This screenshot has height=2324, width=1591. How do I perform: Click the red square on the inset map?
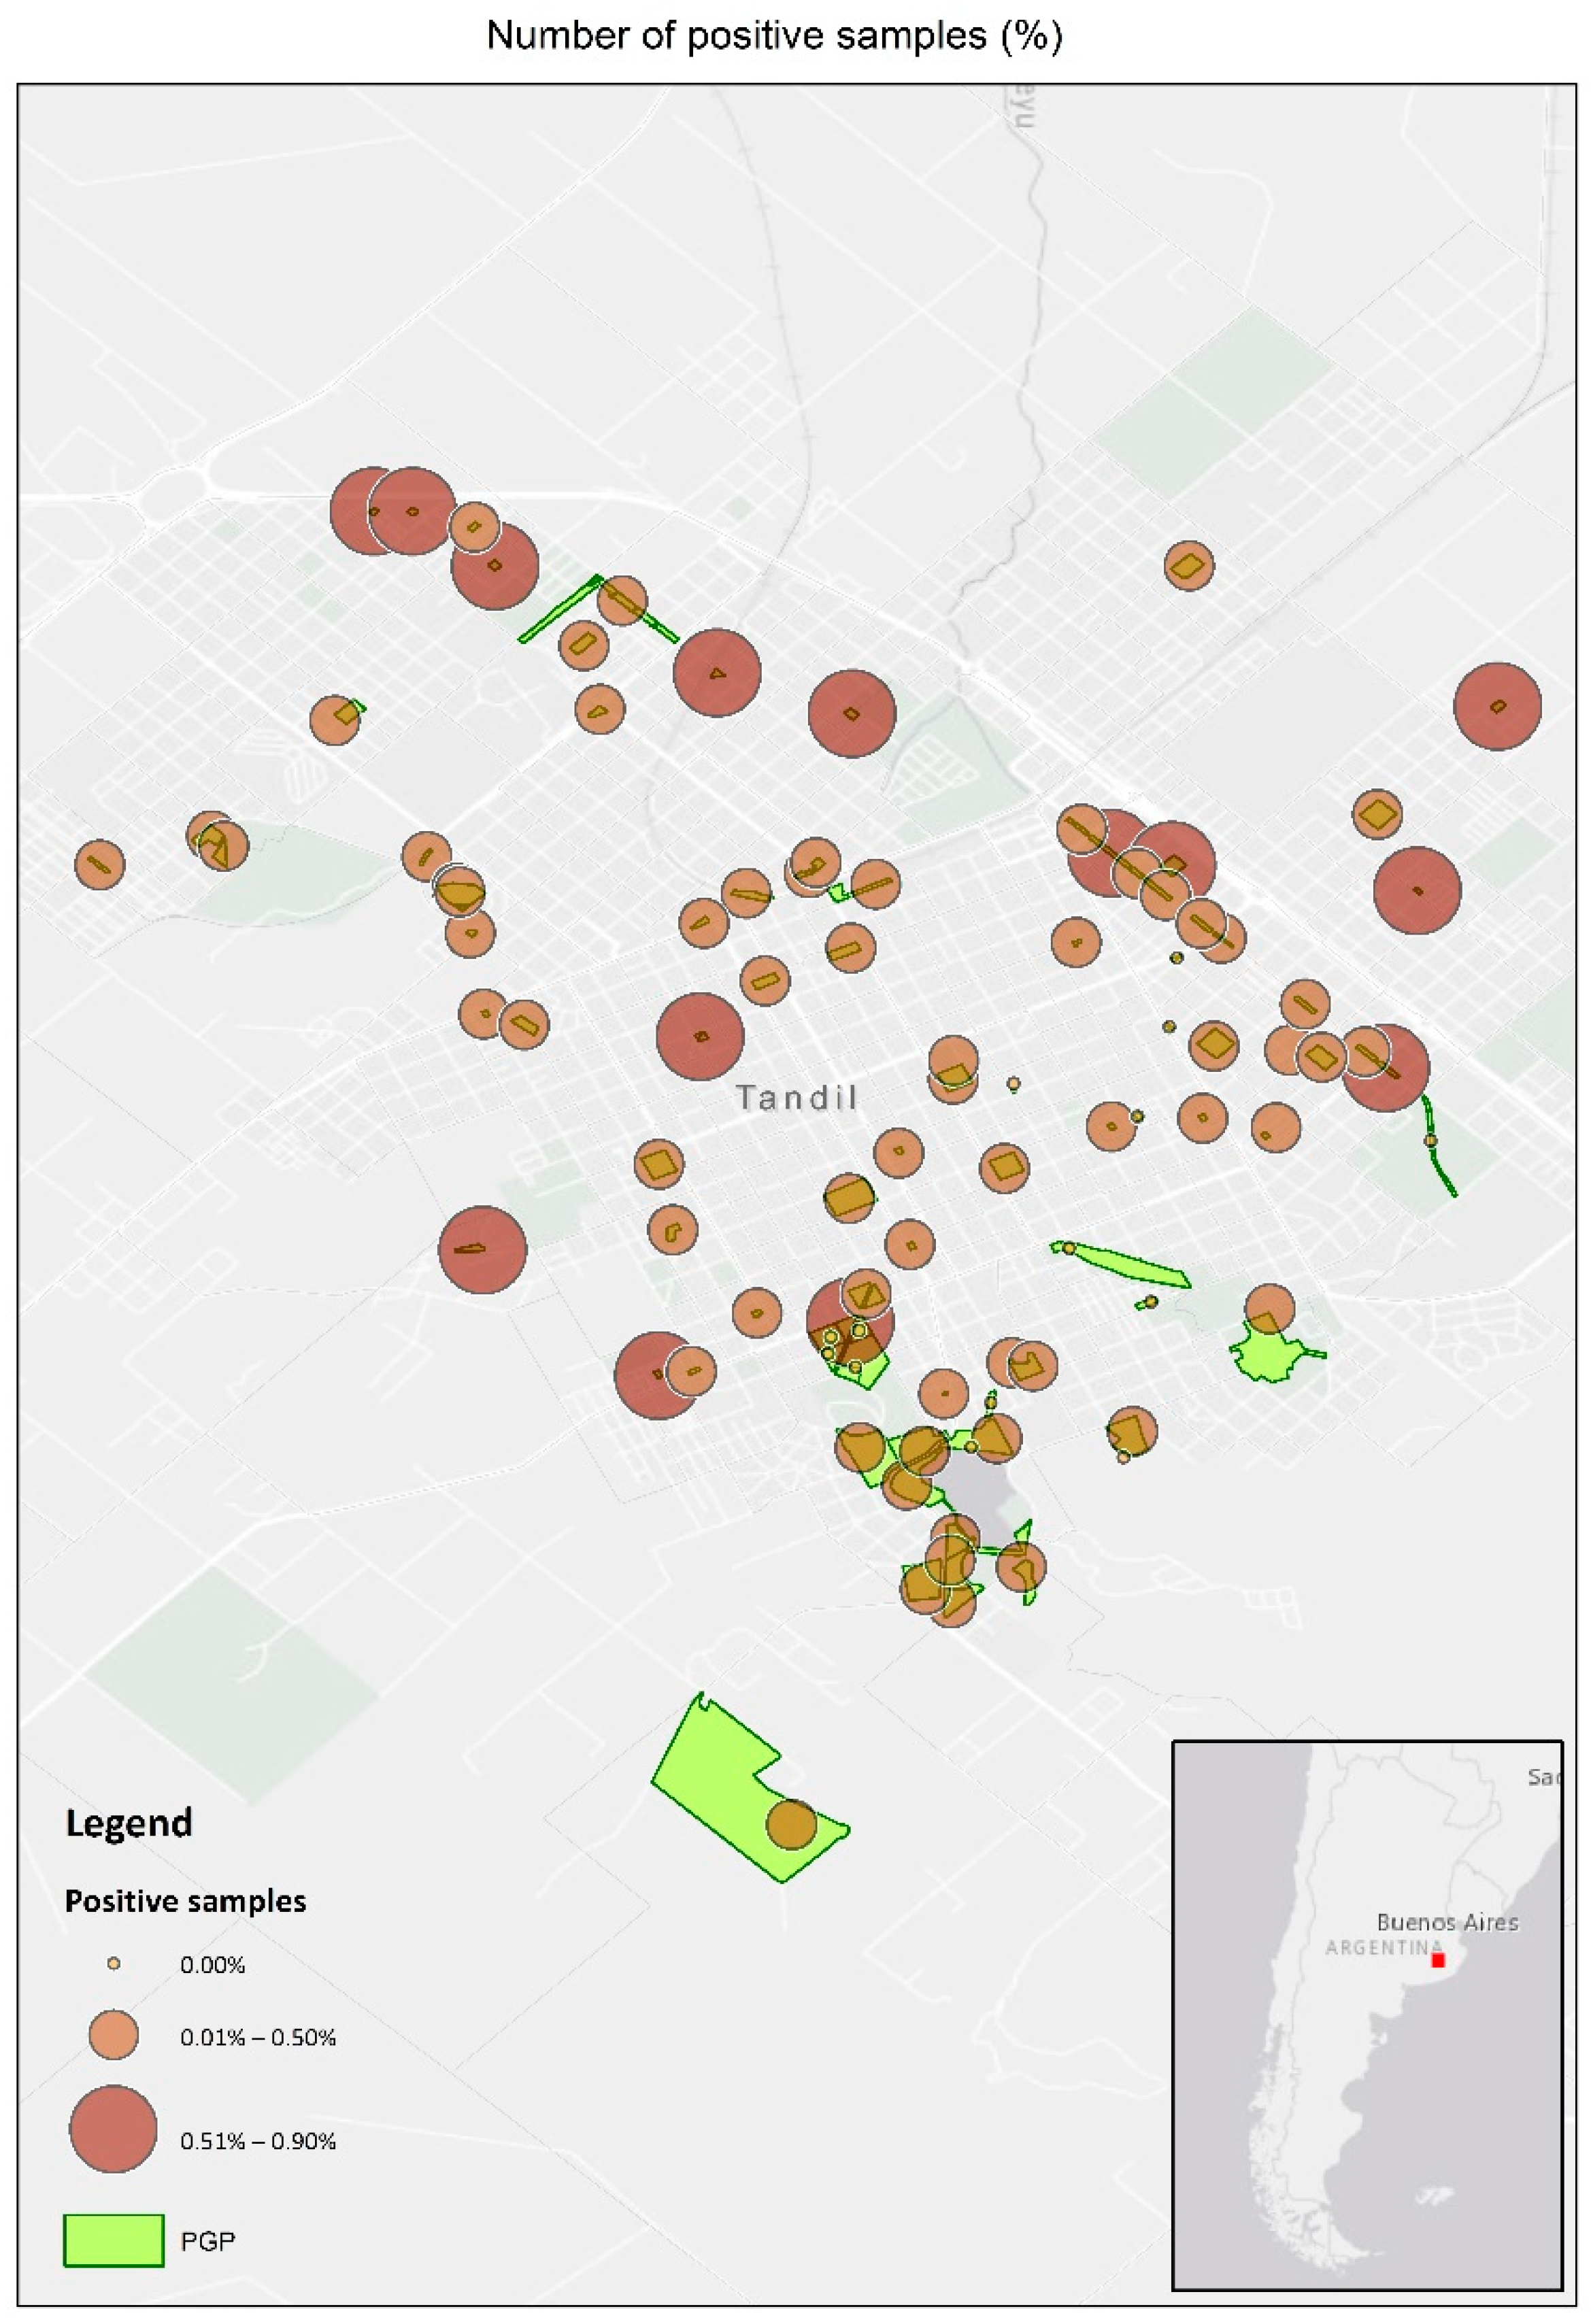(1438, 1960)
